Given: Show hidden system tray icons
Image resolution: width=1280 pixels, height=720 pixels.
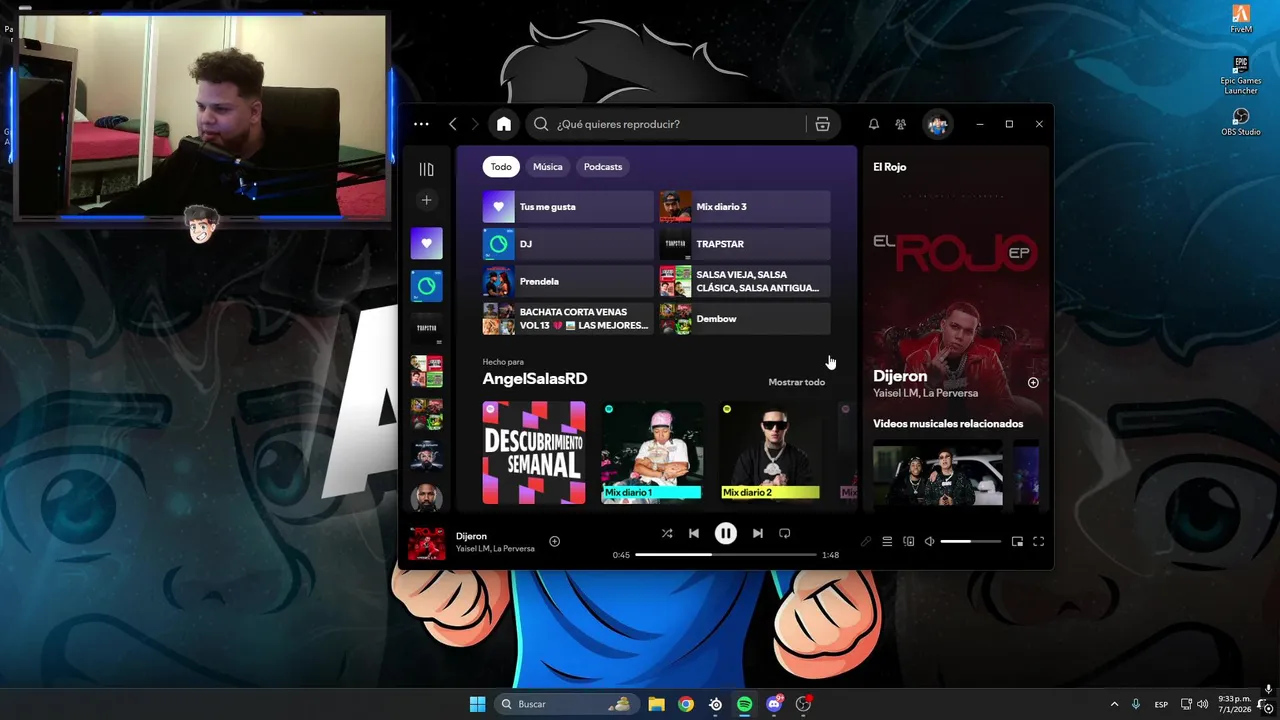Looking at the screenshot, I should pyautogui.click(x=1114, y=704).
